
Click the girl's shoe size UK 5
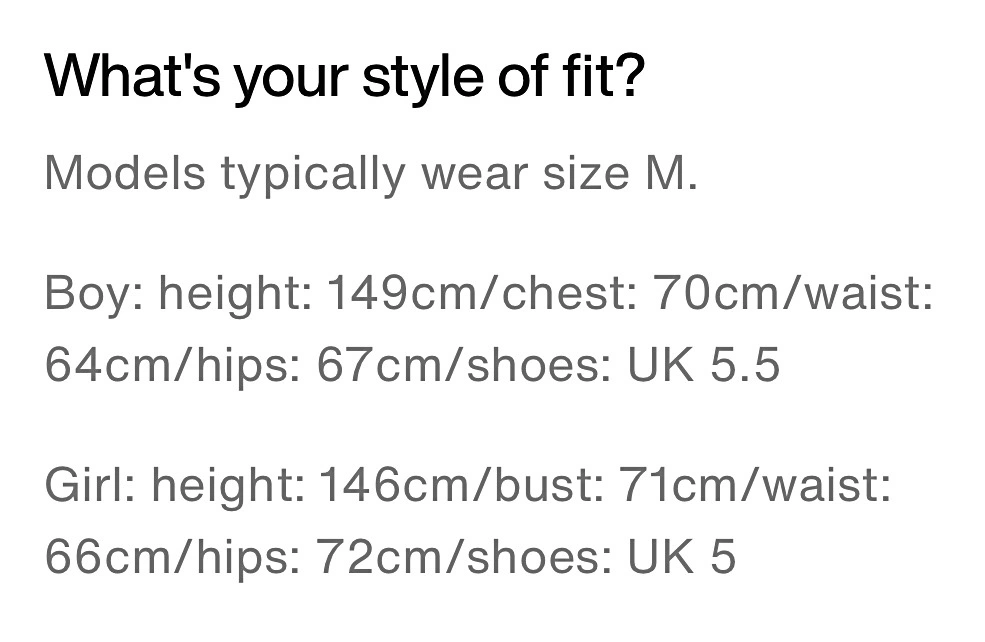point(682,557)
